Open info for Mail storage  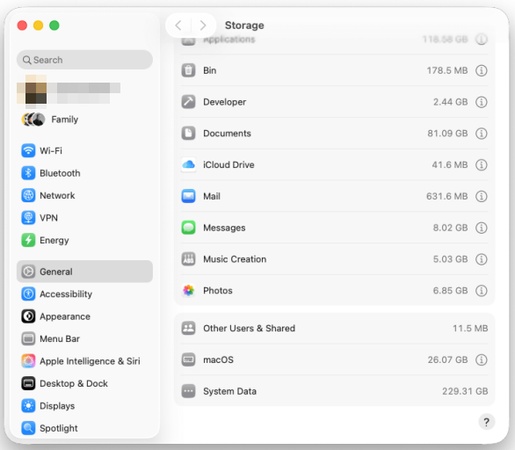pos(481,196)
